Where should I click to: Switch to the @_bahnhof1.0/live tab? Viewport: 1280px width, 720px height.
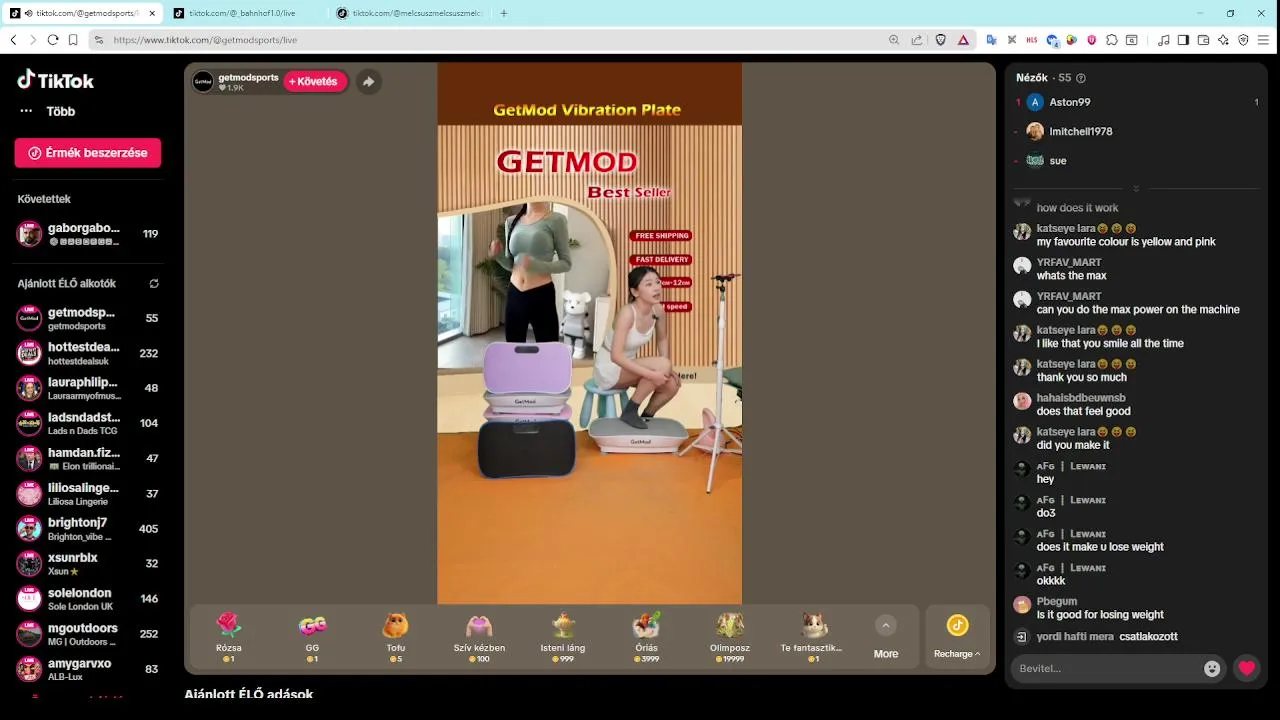(x=243, y=13)
